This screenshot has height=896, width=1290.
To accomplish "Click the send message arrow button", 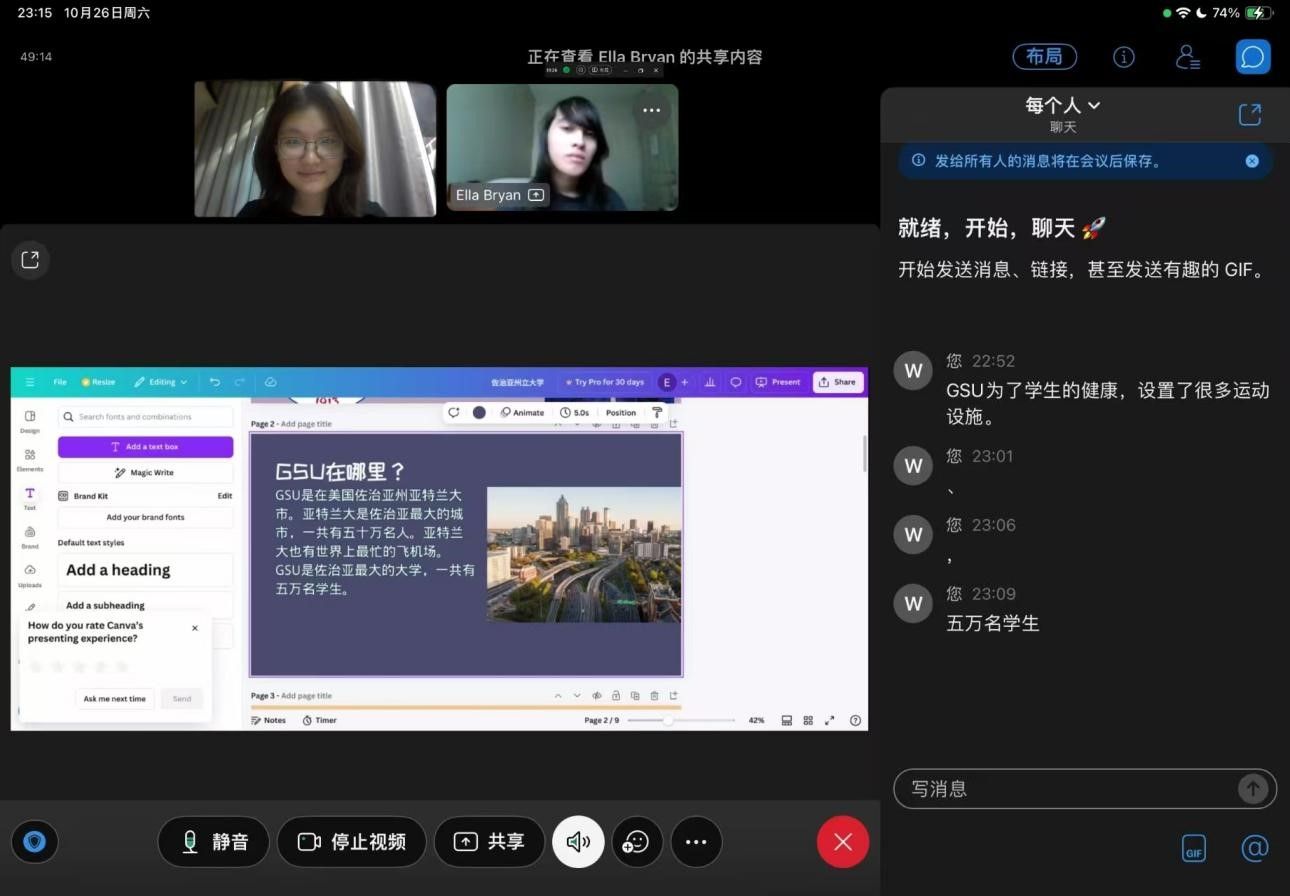I will point(1252,789).
